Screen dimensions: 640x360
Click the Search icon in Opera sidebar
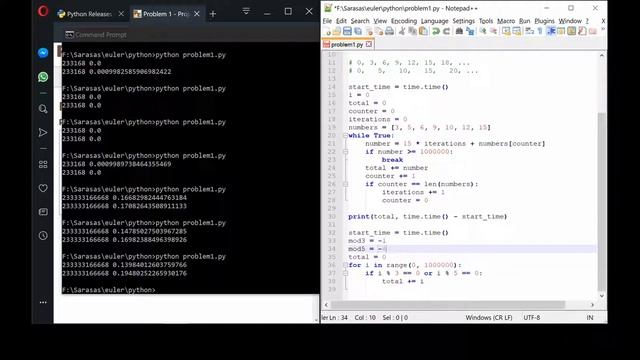point(43,109)
